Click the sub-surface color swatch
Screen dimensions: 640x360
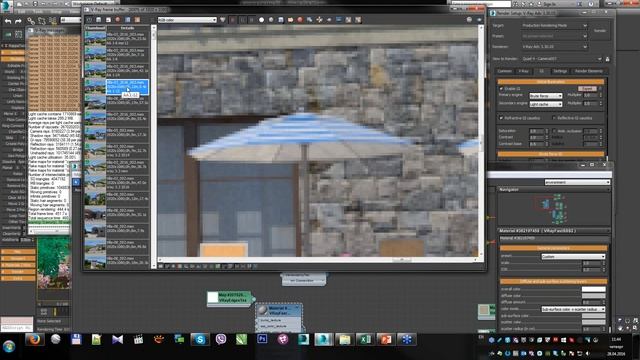pos(593,316)
